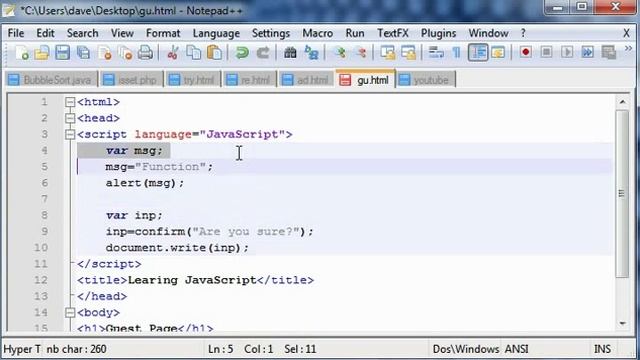Click the Zoom In toolbar icon
This screenshot has height=360, width=640.
[x=340, y=53]
